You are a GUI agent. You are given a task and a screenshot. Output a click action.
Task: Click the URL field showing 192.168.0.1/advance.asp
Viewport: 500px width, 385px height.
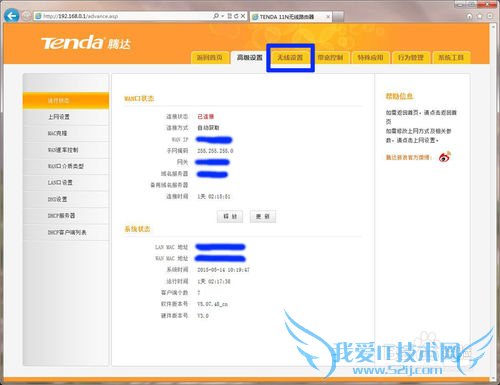(123, 16)
